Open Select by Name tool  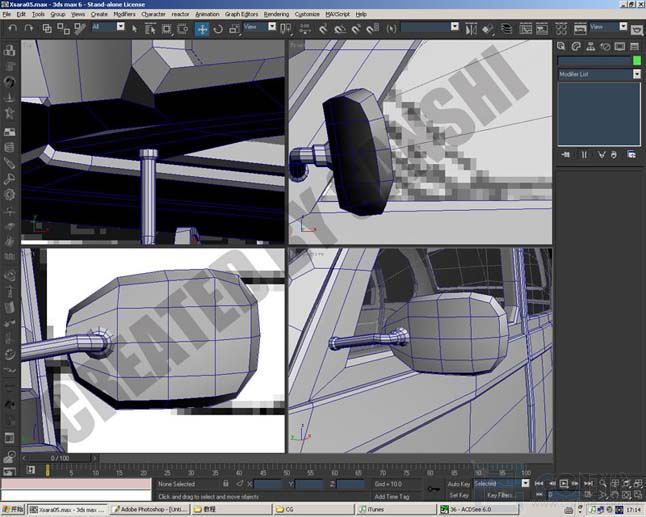pyautogui.click(x=150, y=28)
